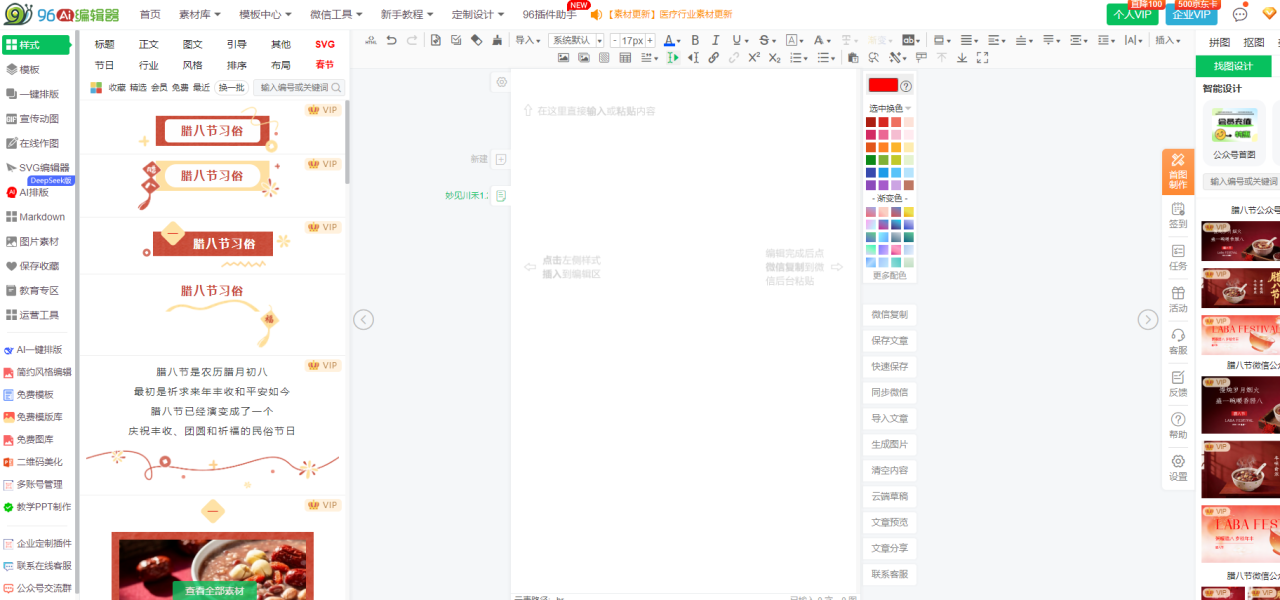Open the 模板 item in left sidebar
The image size is (1280, 600).
click(x=29, y=70)
